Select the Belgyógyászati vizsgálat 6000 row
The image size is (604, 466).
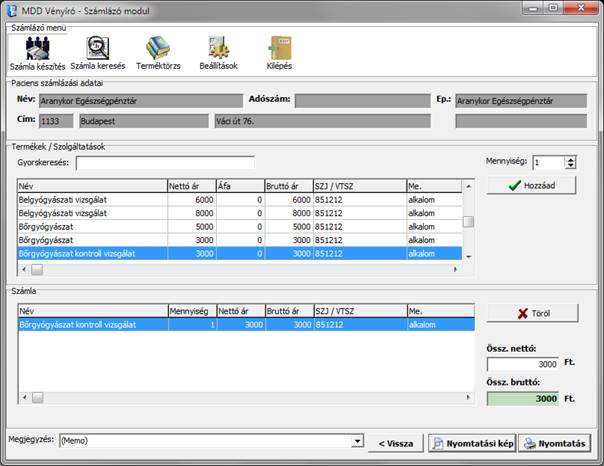[240, 200]
